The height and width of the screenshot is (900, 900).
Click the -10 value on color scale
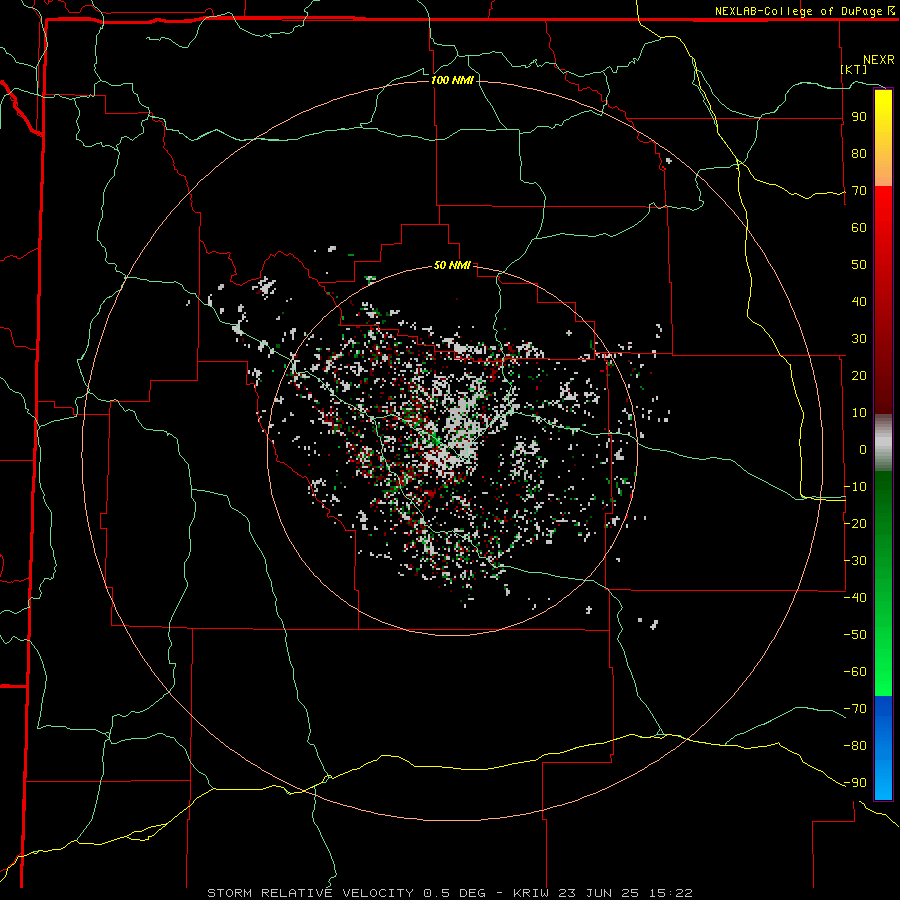(x=855, y=487)
